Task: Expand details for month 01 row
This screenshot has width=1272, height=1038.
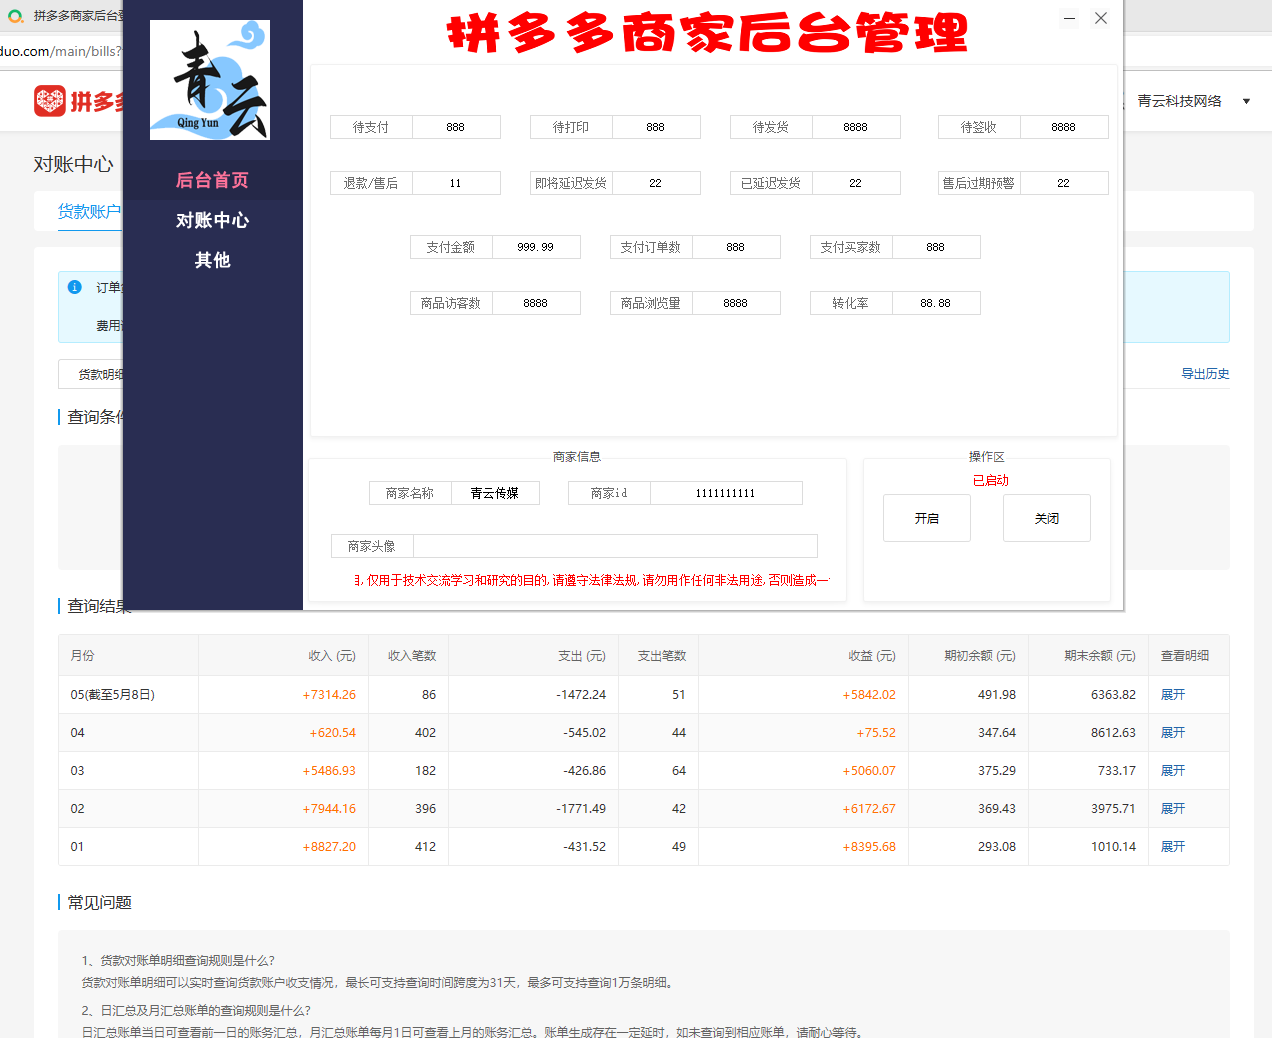Action: (1172, 846)
